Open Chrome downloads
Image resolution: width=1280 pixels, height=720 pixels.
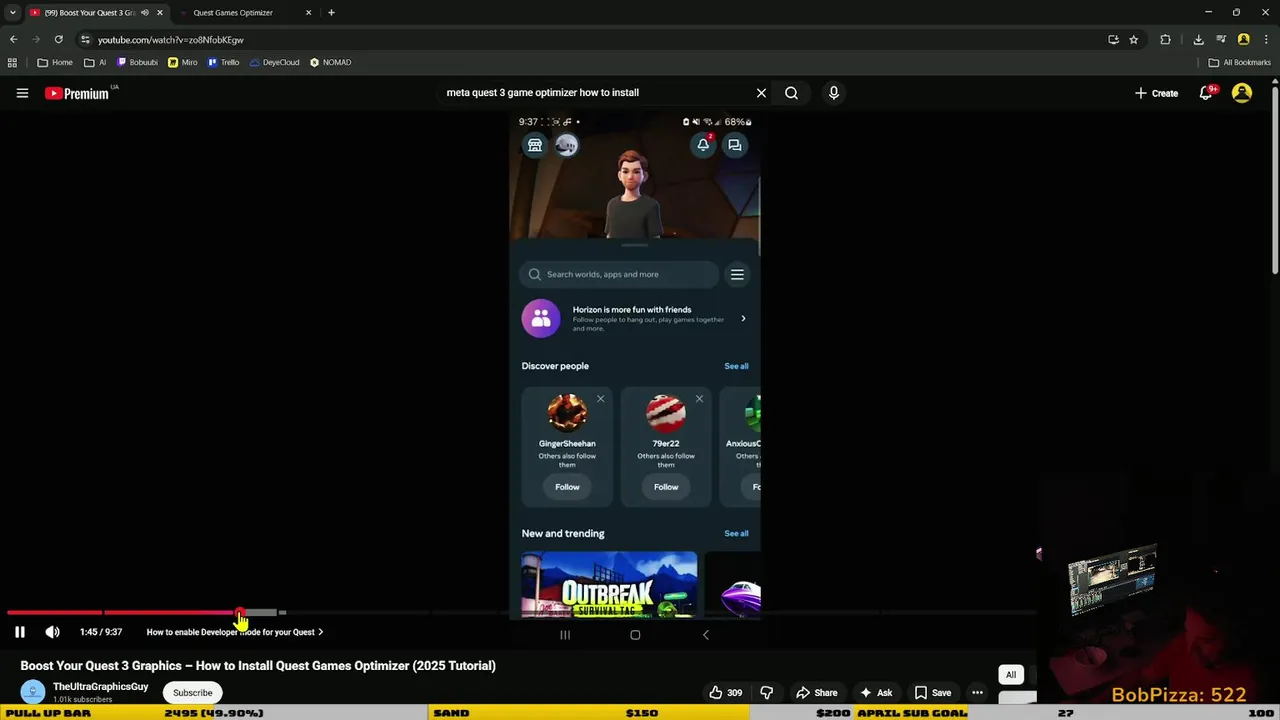click(1198, 40)
